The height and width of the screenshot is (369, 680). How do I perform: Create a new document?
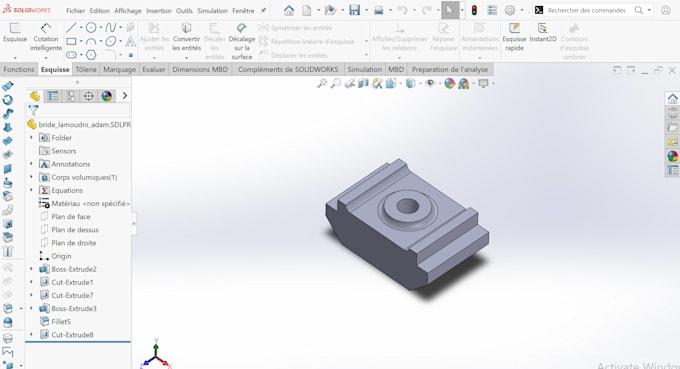point(307,10)
